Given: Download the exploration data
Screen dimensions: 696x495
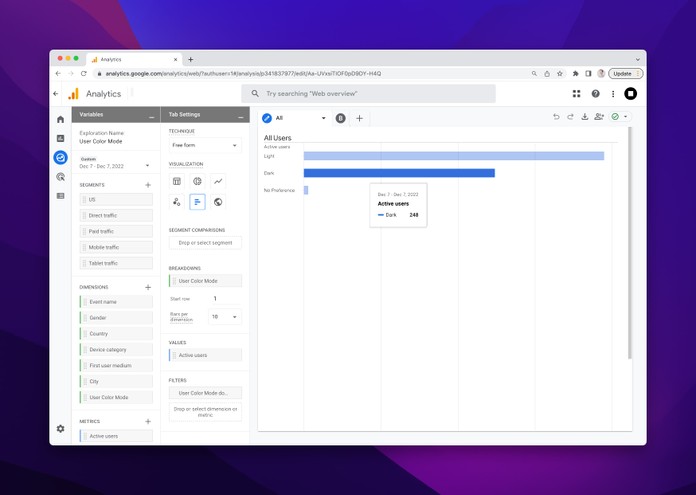Looking at the screenshot, I should point(585,117).
